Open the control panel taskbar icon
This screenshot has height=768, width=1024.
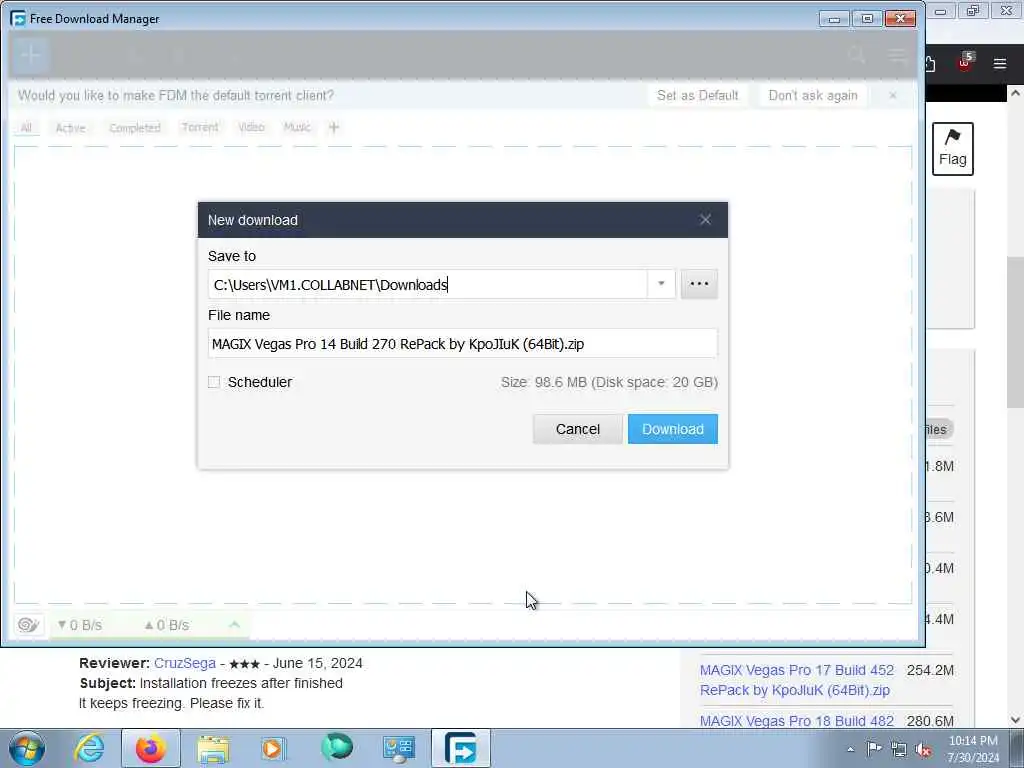click(x=398, y=748)
